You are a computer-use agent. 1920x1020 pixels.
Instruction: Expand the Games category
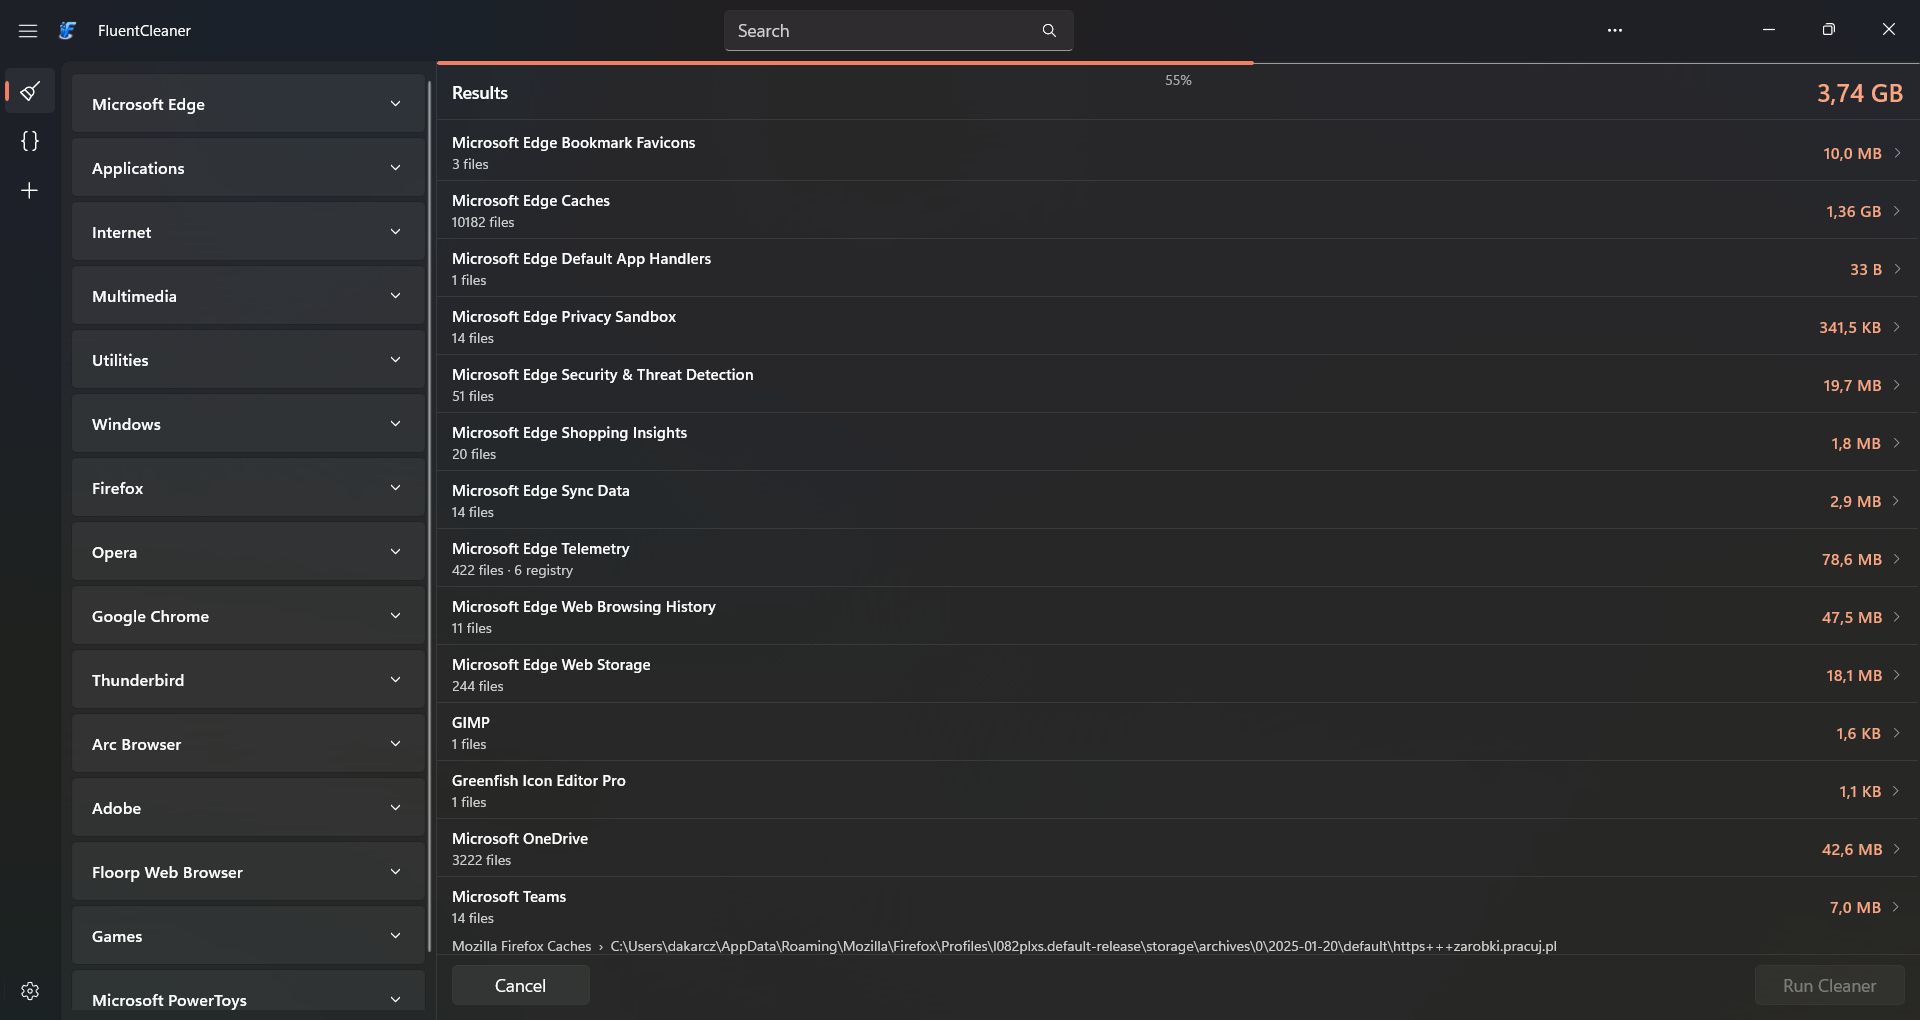click(x=248, y=936)
